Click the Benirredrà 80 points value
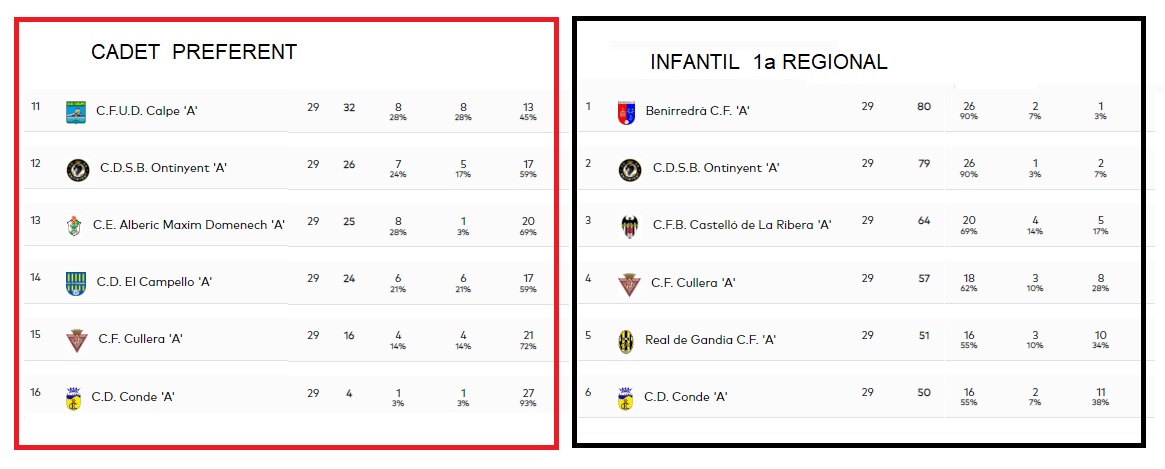Image resolution: width=1165 pixels, height=469 pixels. pyautogui.click(x=924, y=106)
